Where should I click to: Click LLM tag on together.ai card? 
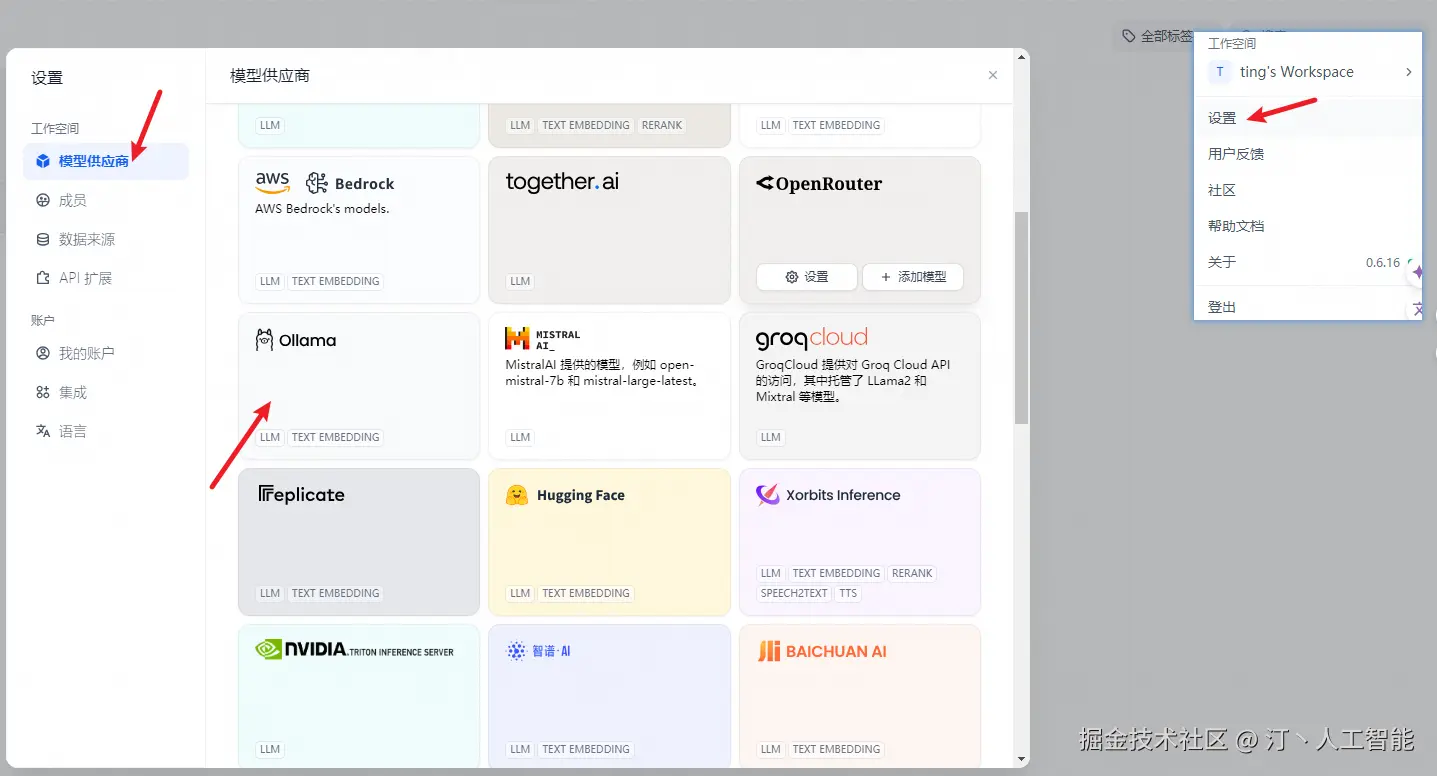pos(520,281)
